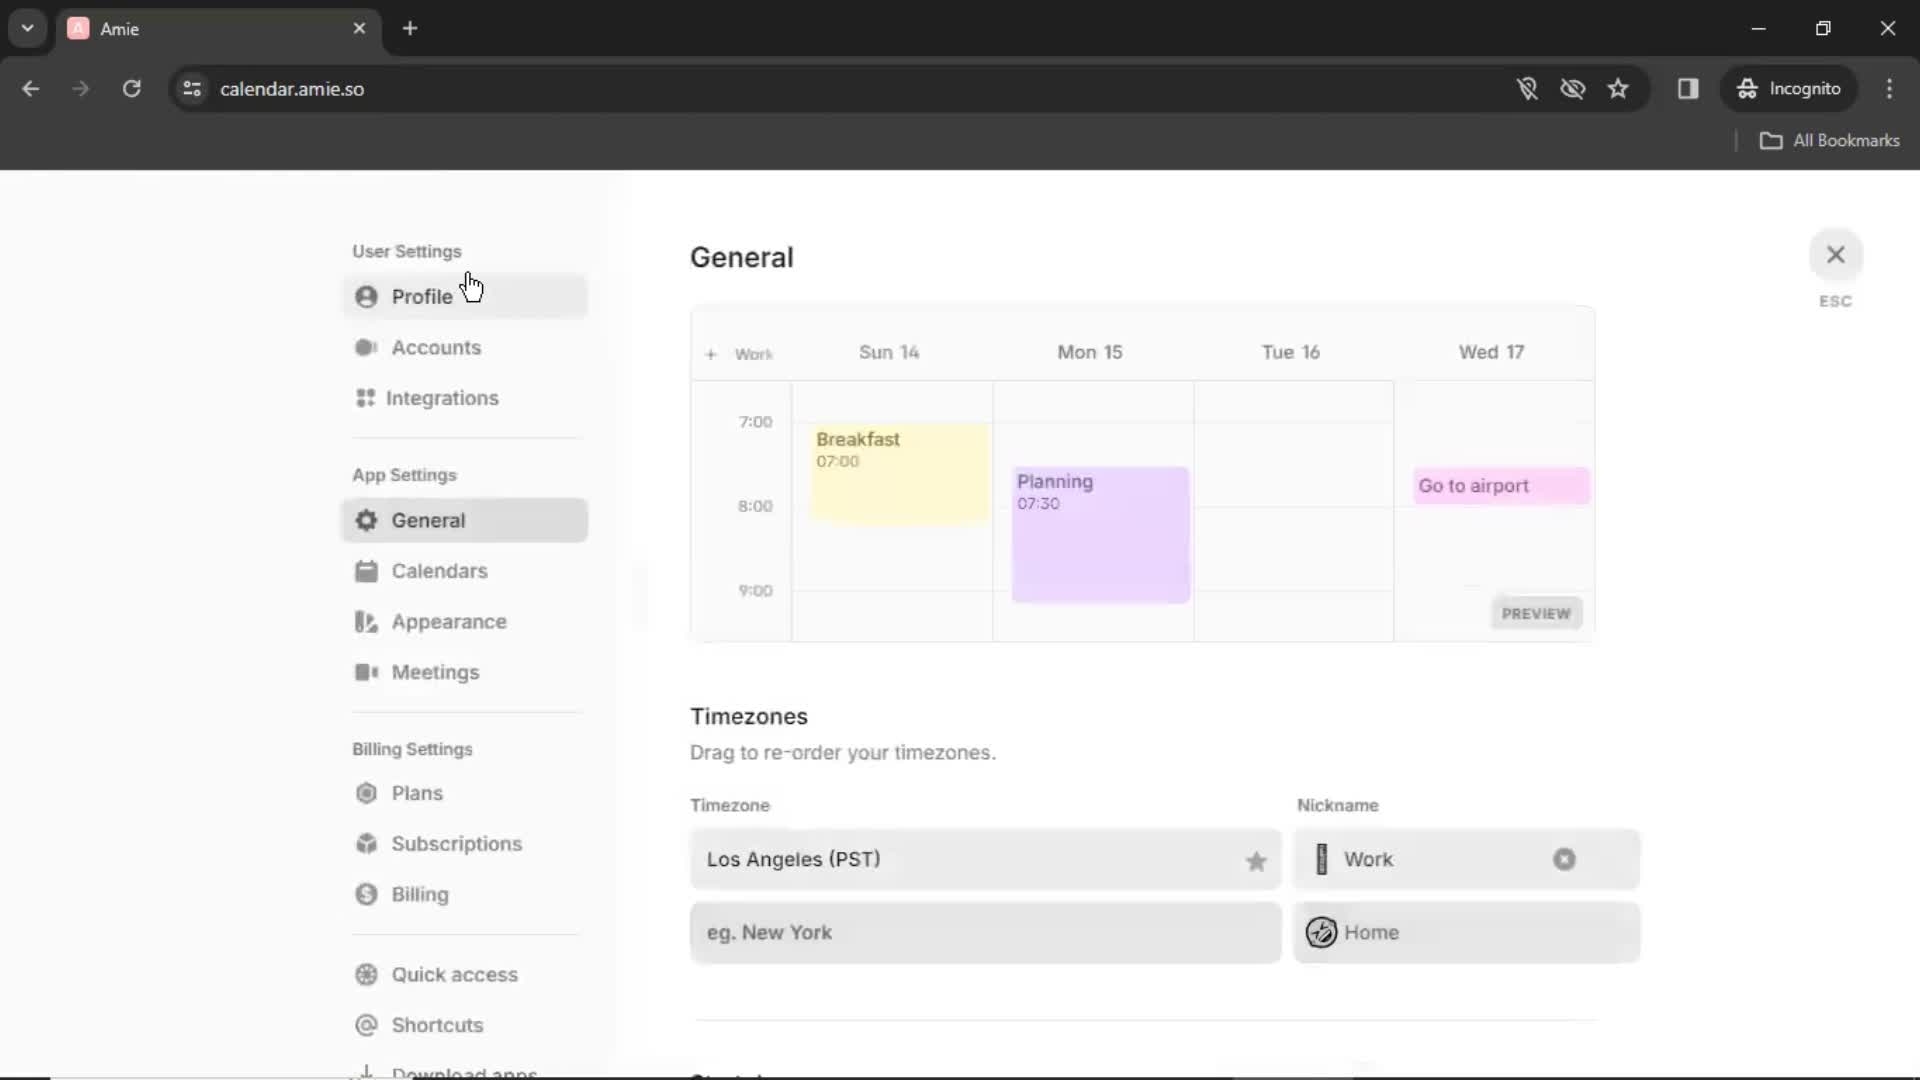Click the Accounts settings icon
This screenshot has height=1080, width=1920.
pyautogui.click(x=367, y=348)
